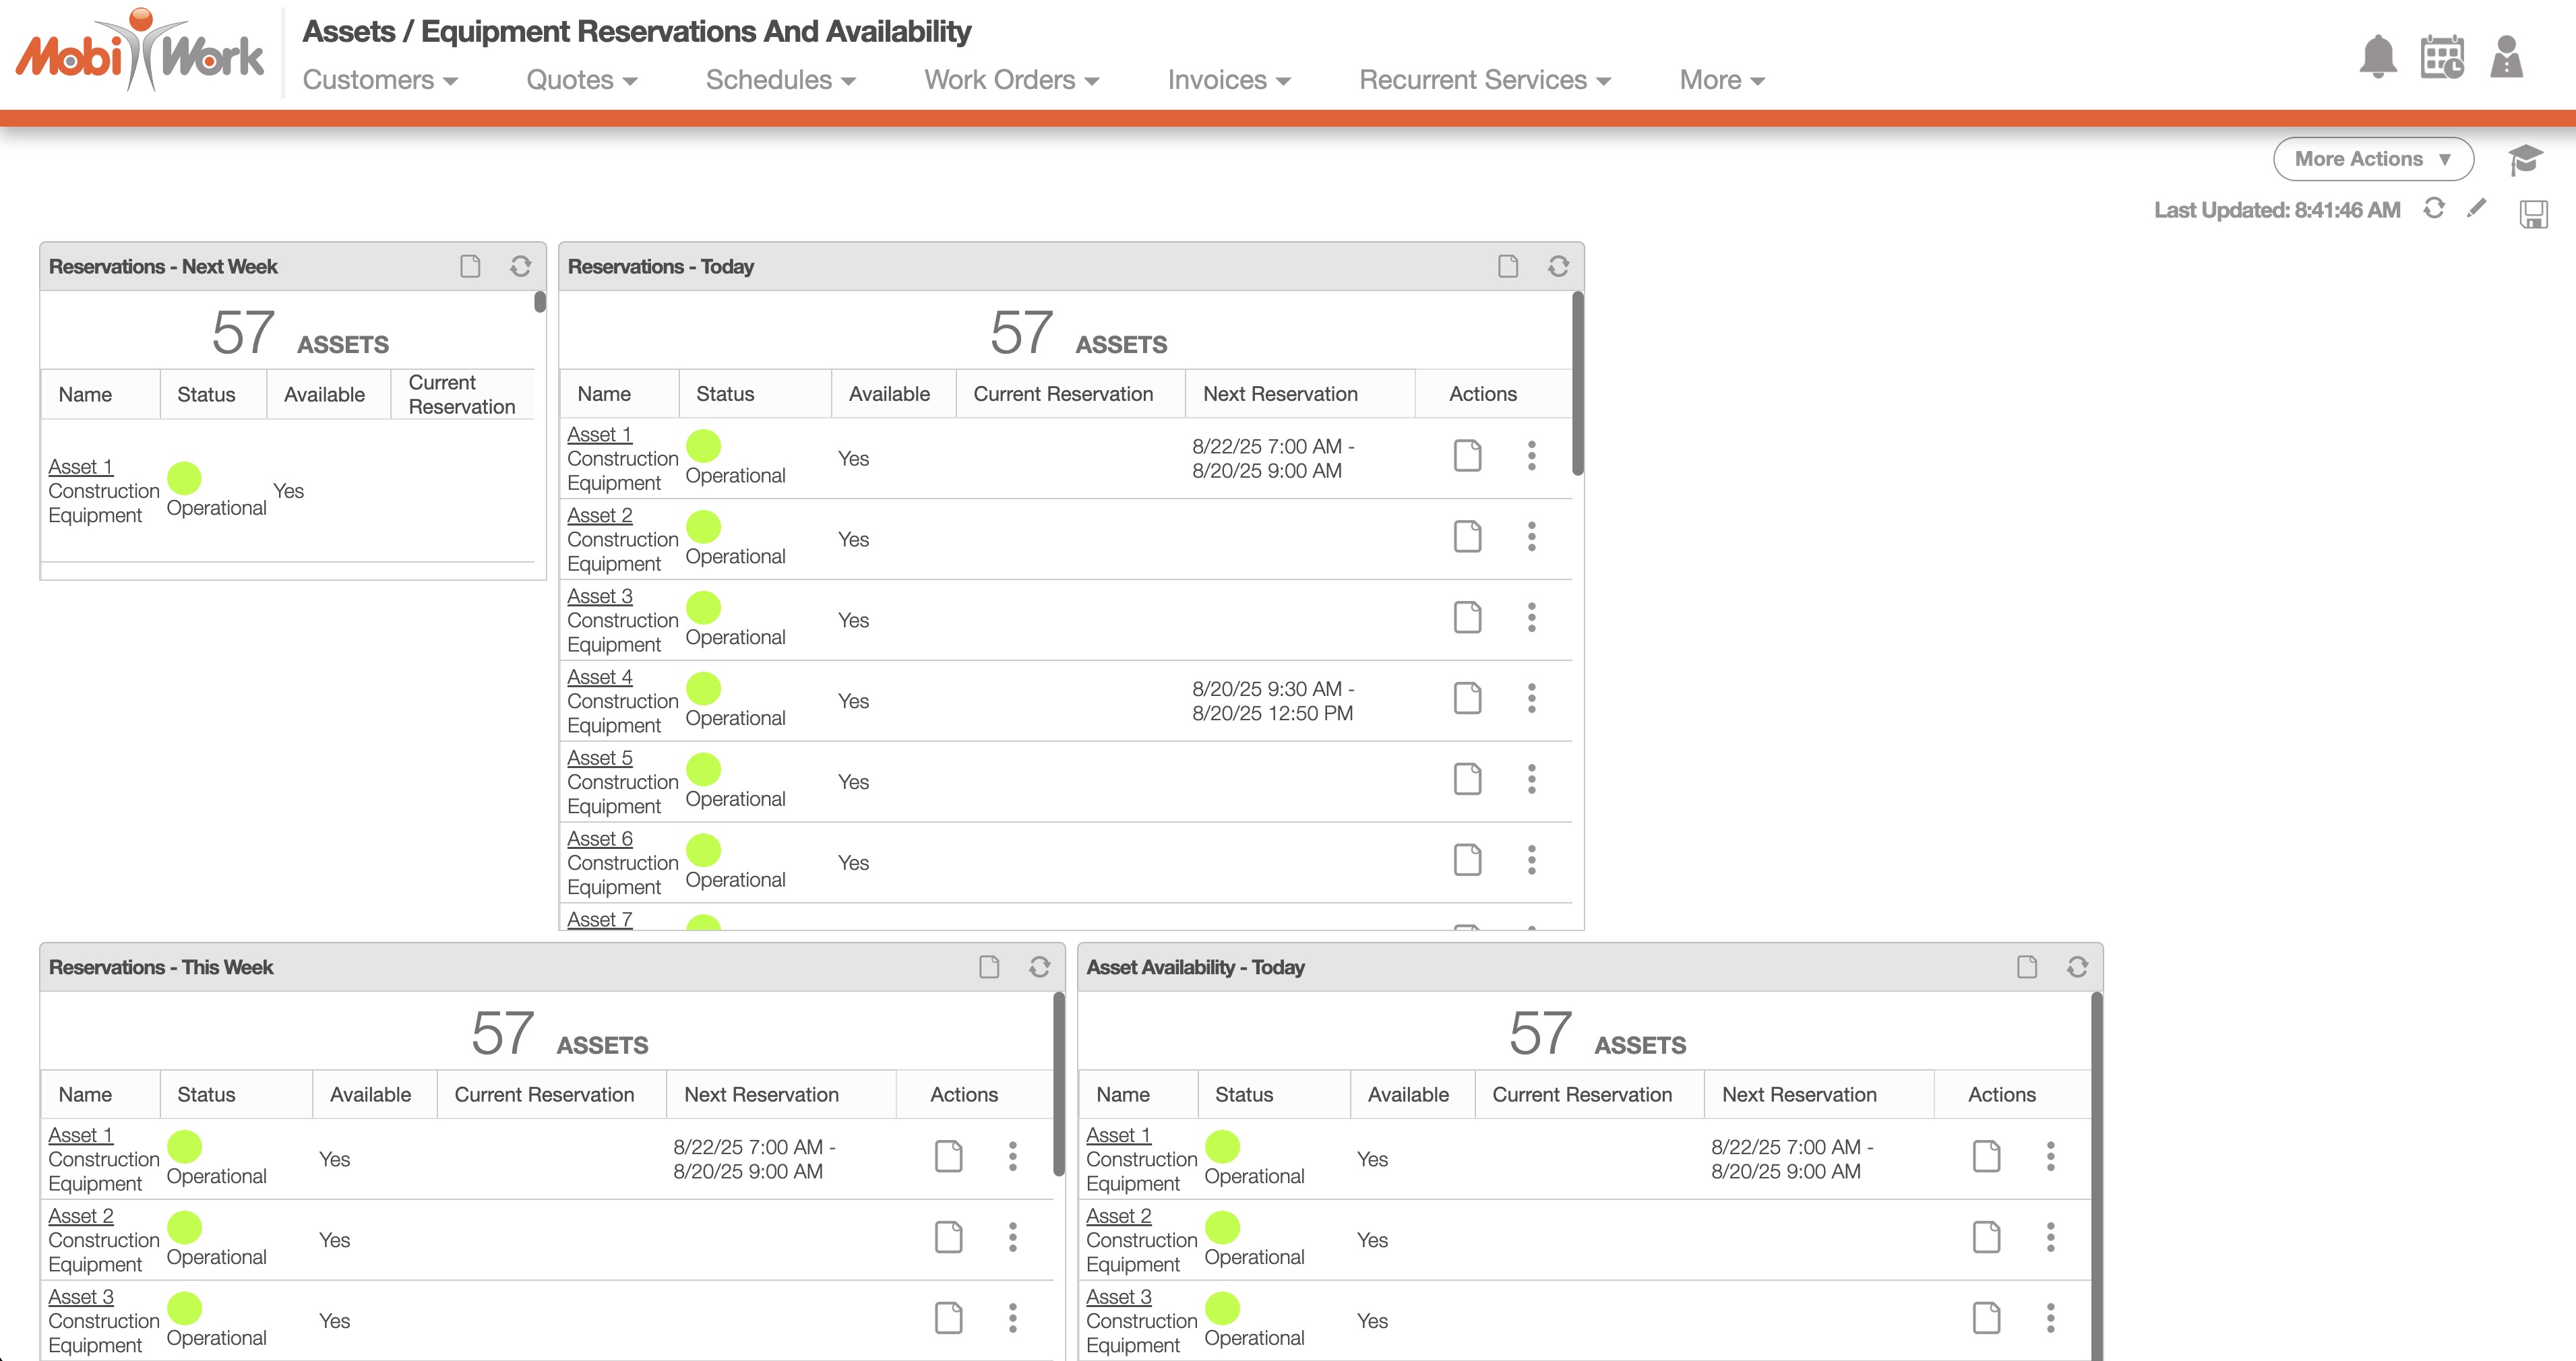The image size is (2576, 1361).
Task: Click document icon for Asset 2 in Today
Action: click(x=1467, y=537)
